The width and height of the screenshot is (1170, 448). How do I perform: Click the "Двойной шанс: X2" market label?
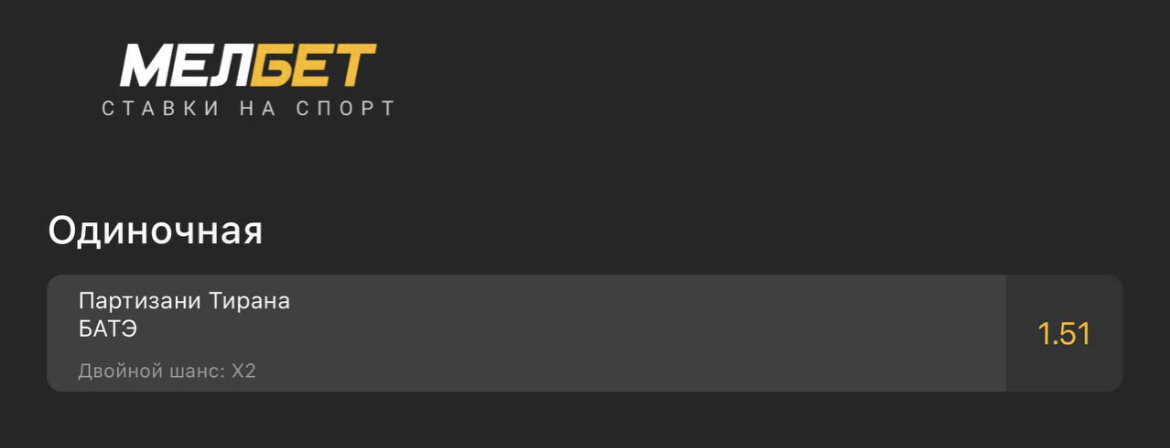(167, 372)
